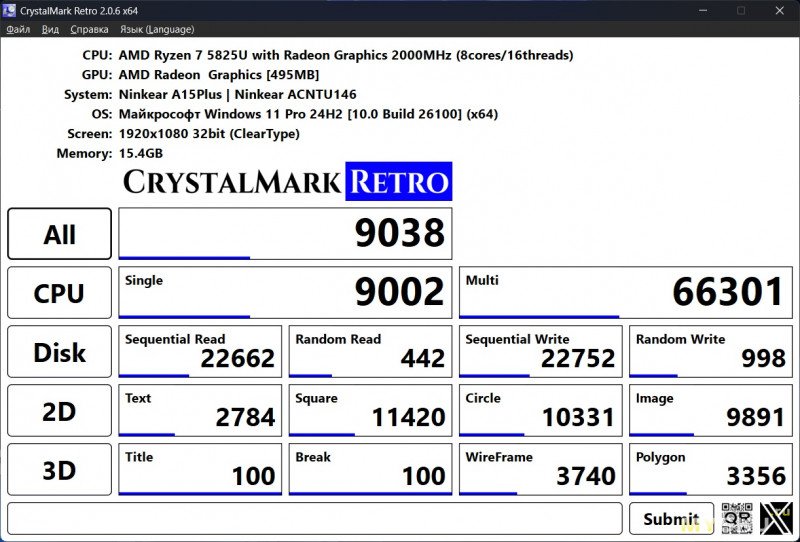The width and height of the screenshot is (800, 542).
Task: Open the Файл menu
Action: 18,30
